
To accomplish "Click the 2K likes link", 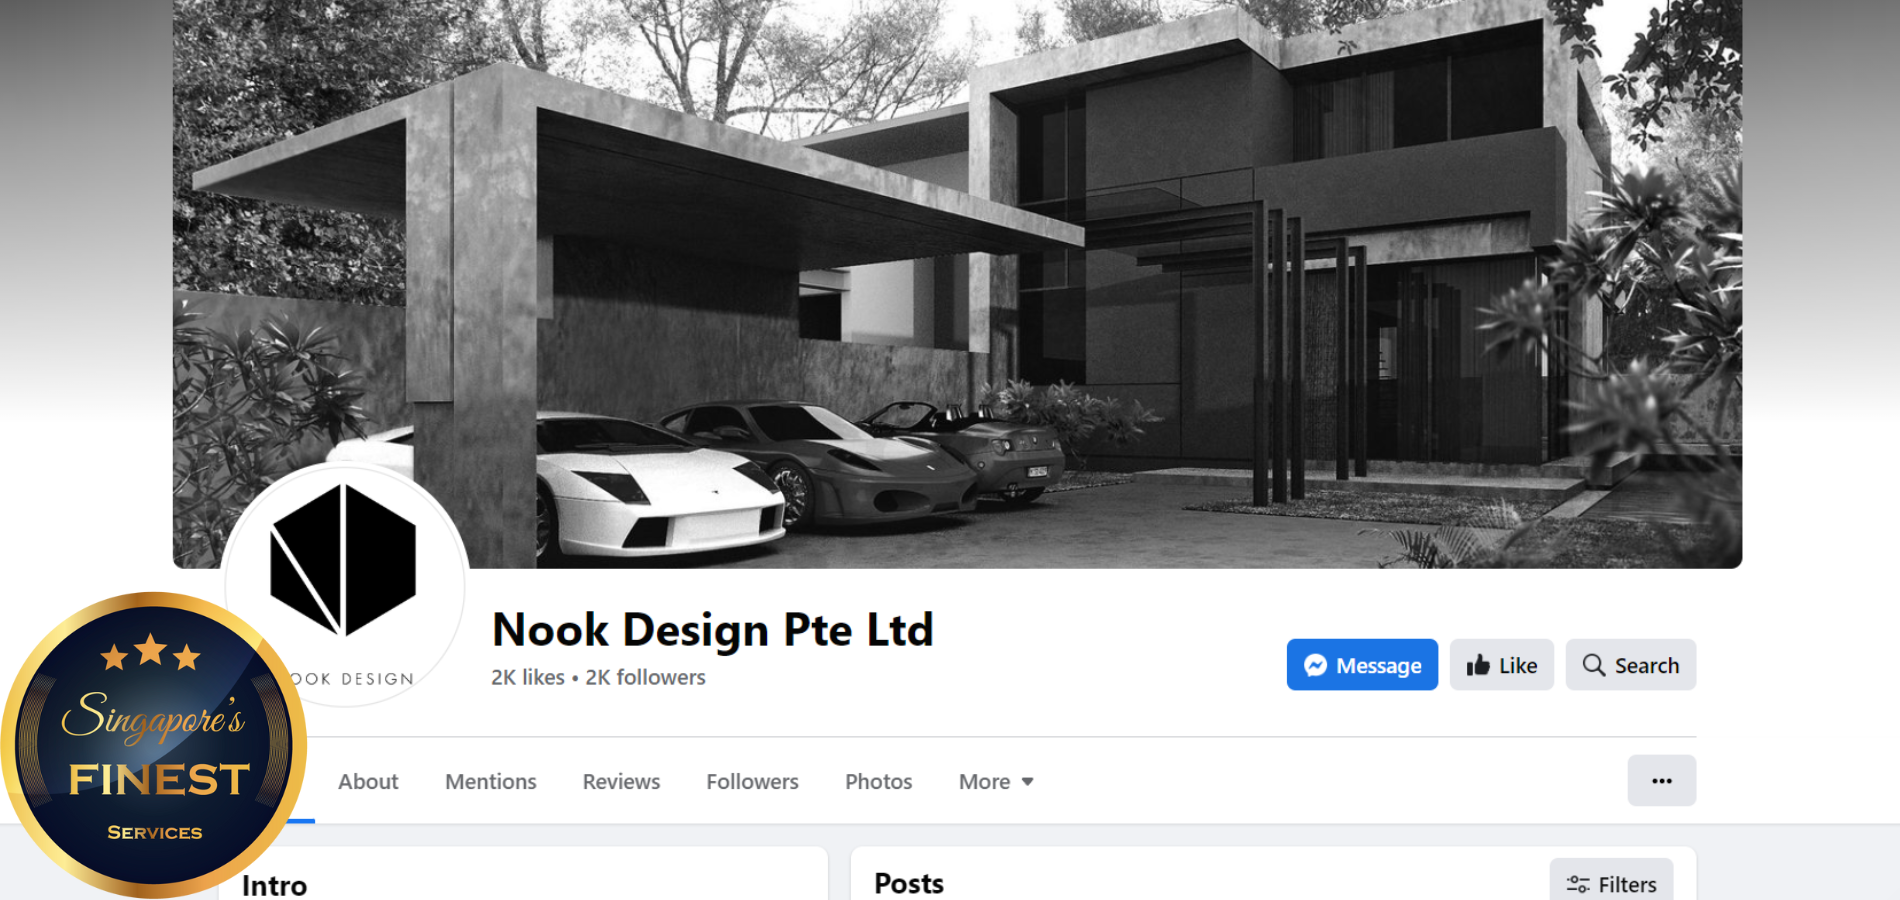I will point(528,677).
